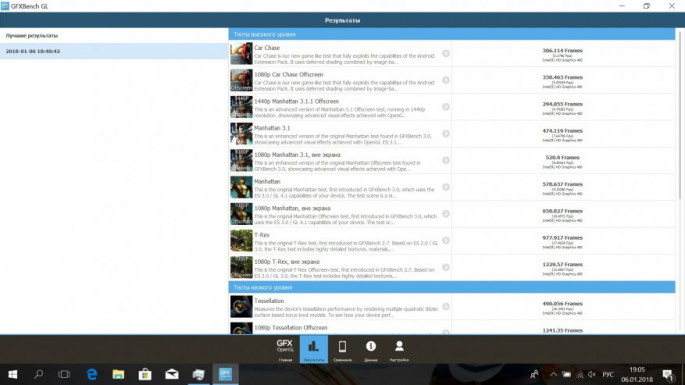The image size is (685, 385).
Task: Click the 474.119 Frames result
Action: pyautogui.click(x=562, y=131)
